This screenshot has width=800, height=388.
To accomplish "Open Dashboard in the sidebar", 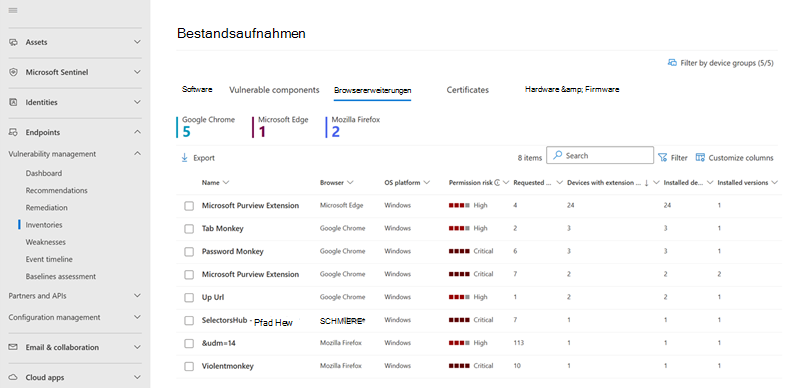I will coord(44,174).
